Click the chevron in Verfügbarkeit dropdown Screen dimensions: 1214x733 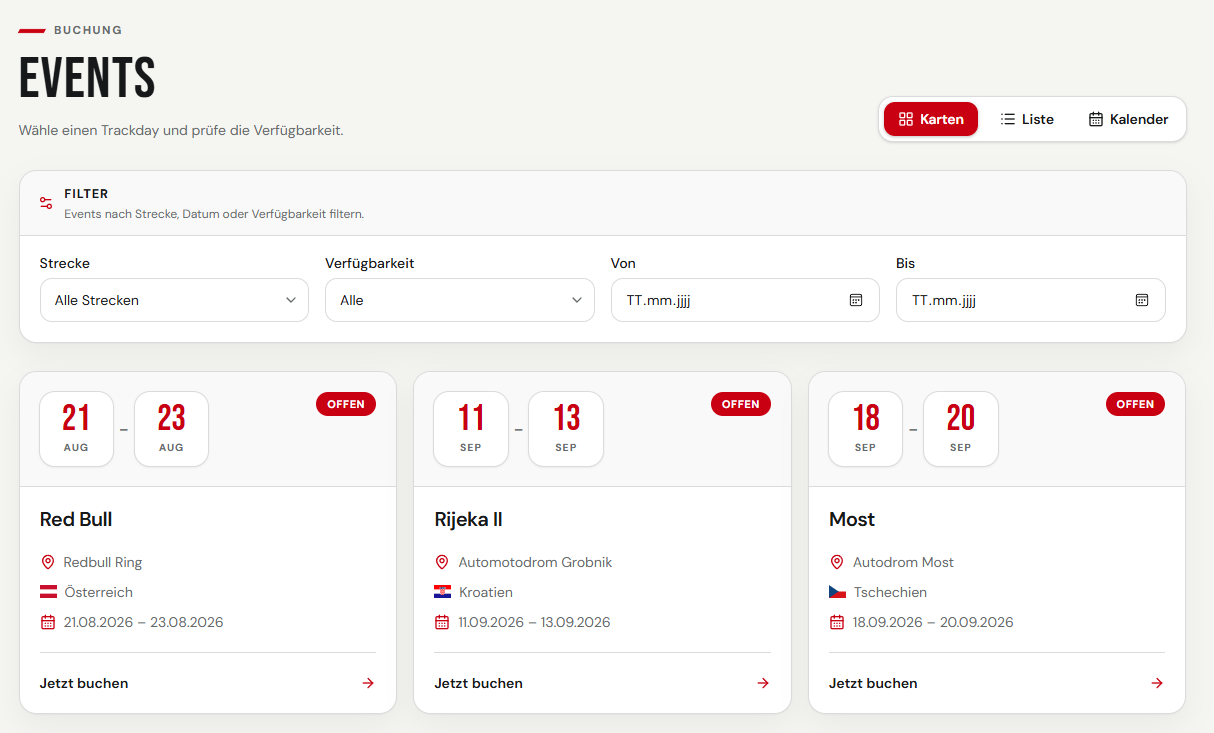(576, 300)
